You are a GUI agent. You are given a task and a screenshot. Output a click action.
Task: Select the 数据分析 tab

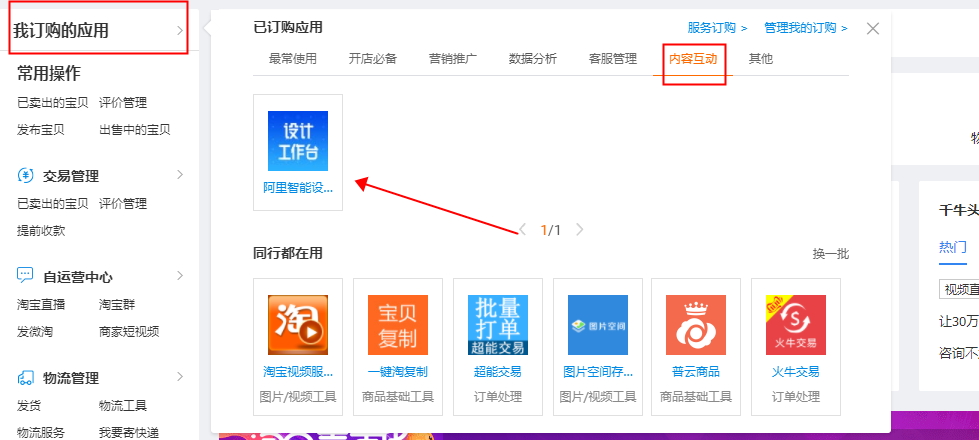click(x=533, y=59)
